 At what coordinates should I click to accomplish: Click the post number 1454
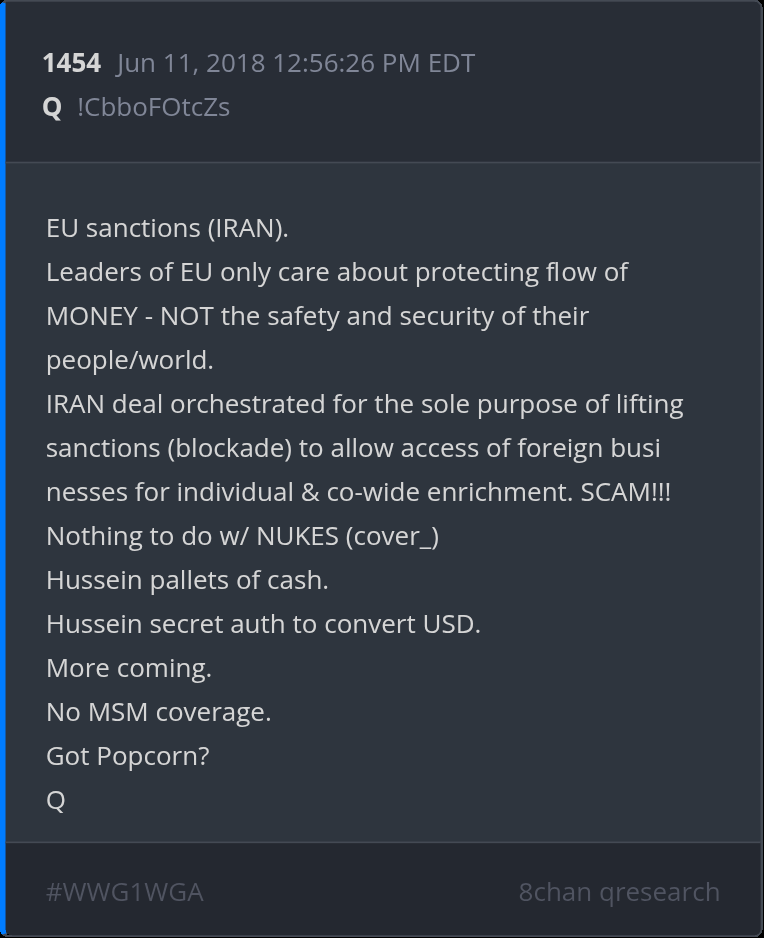point(71,64)
